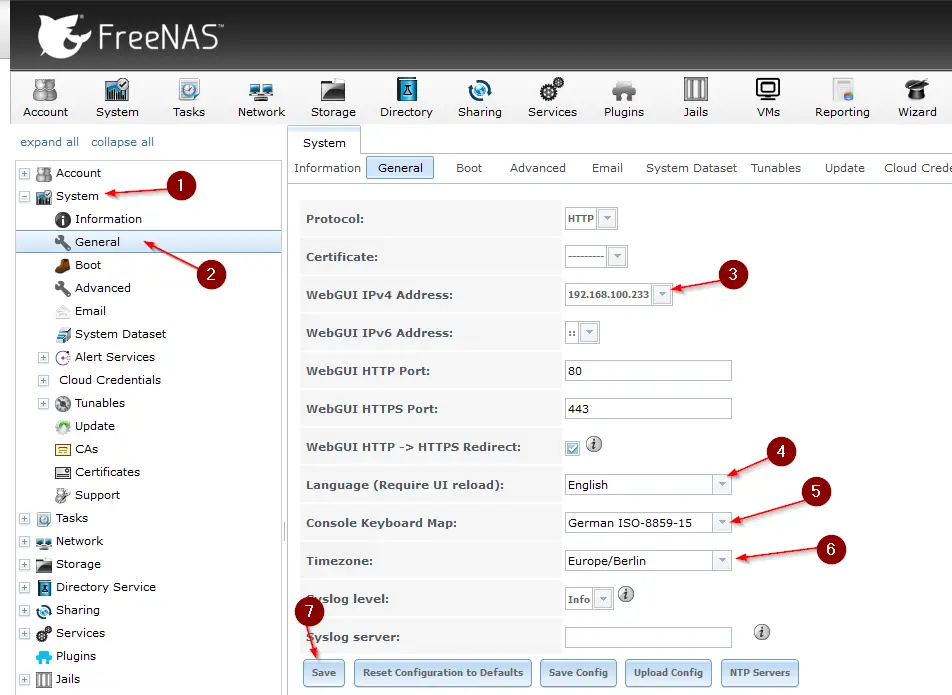Switch to the General tab
This screenshot has width=952, height=695.
(400, 168)
